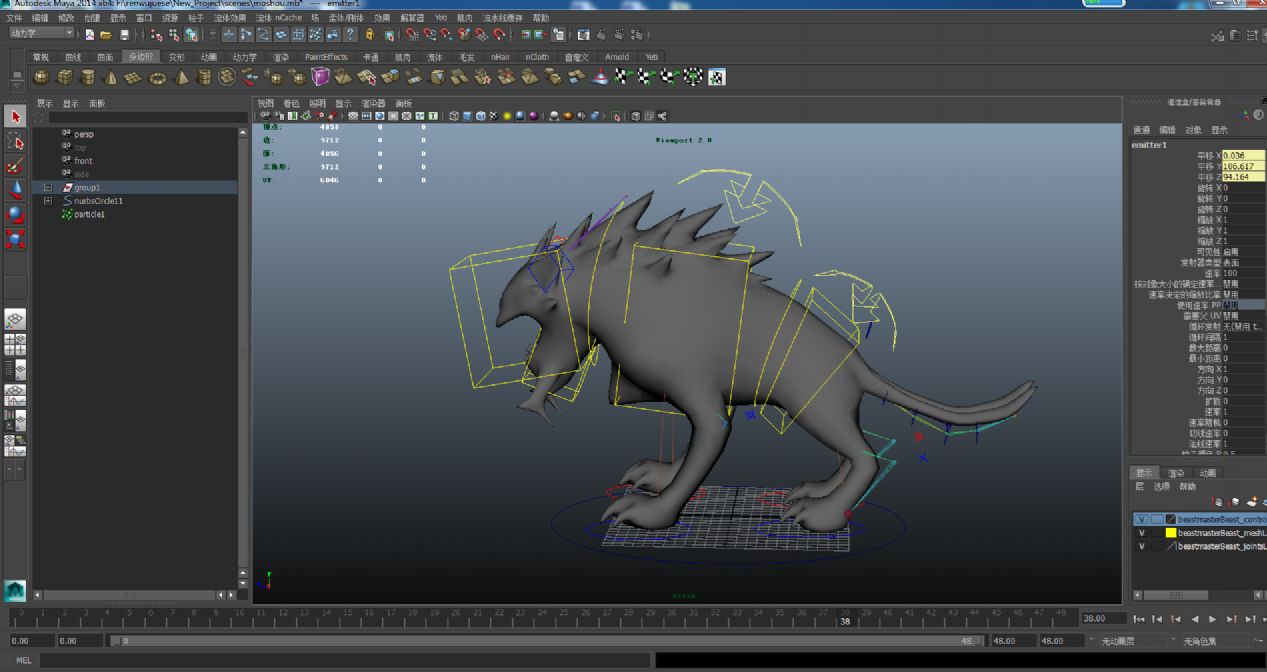Image resolution: width=1267 pixels, height=672 pixels.
Task: Toggle the 可见性 visibility attribute value
Action: (1243, 252)
